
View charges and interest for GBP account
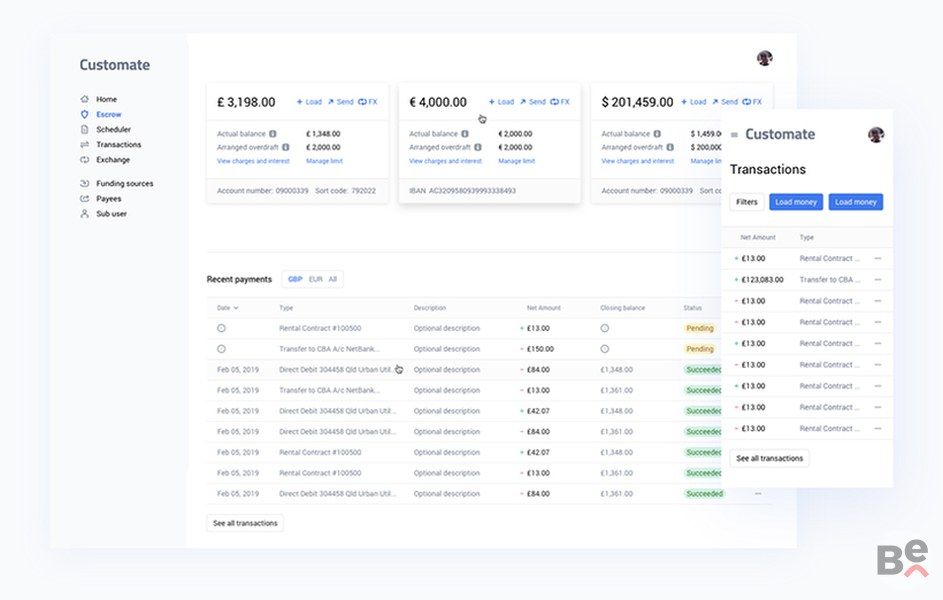pyautogui.click(x=253, y=161)
